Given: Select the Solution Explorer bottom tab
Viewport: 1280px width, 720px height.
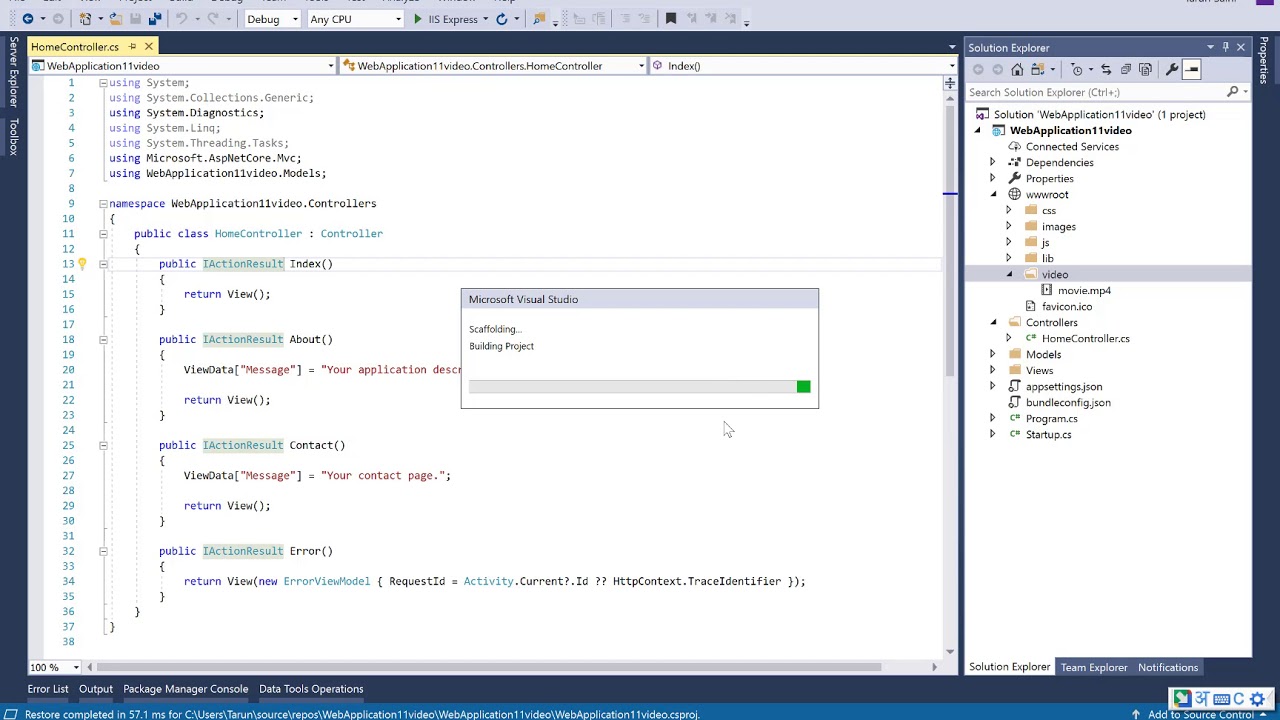Looking at the screenshot, I should [x=1010, y=668].
